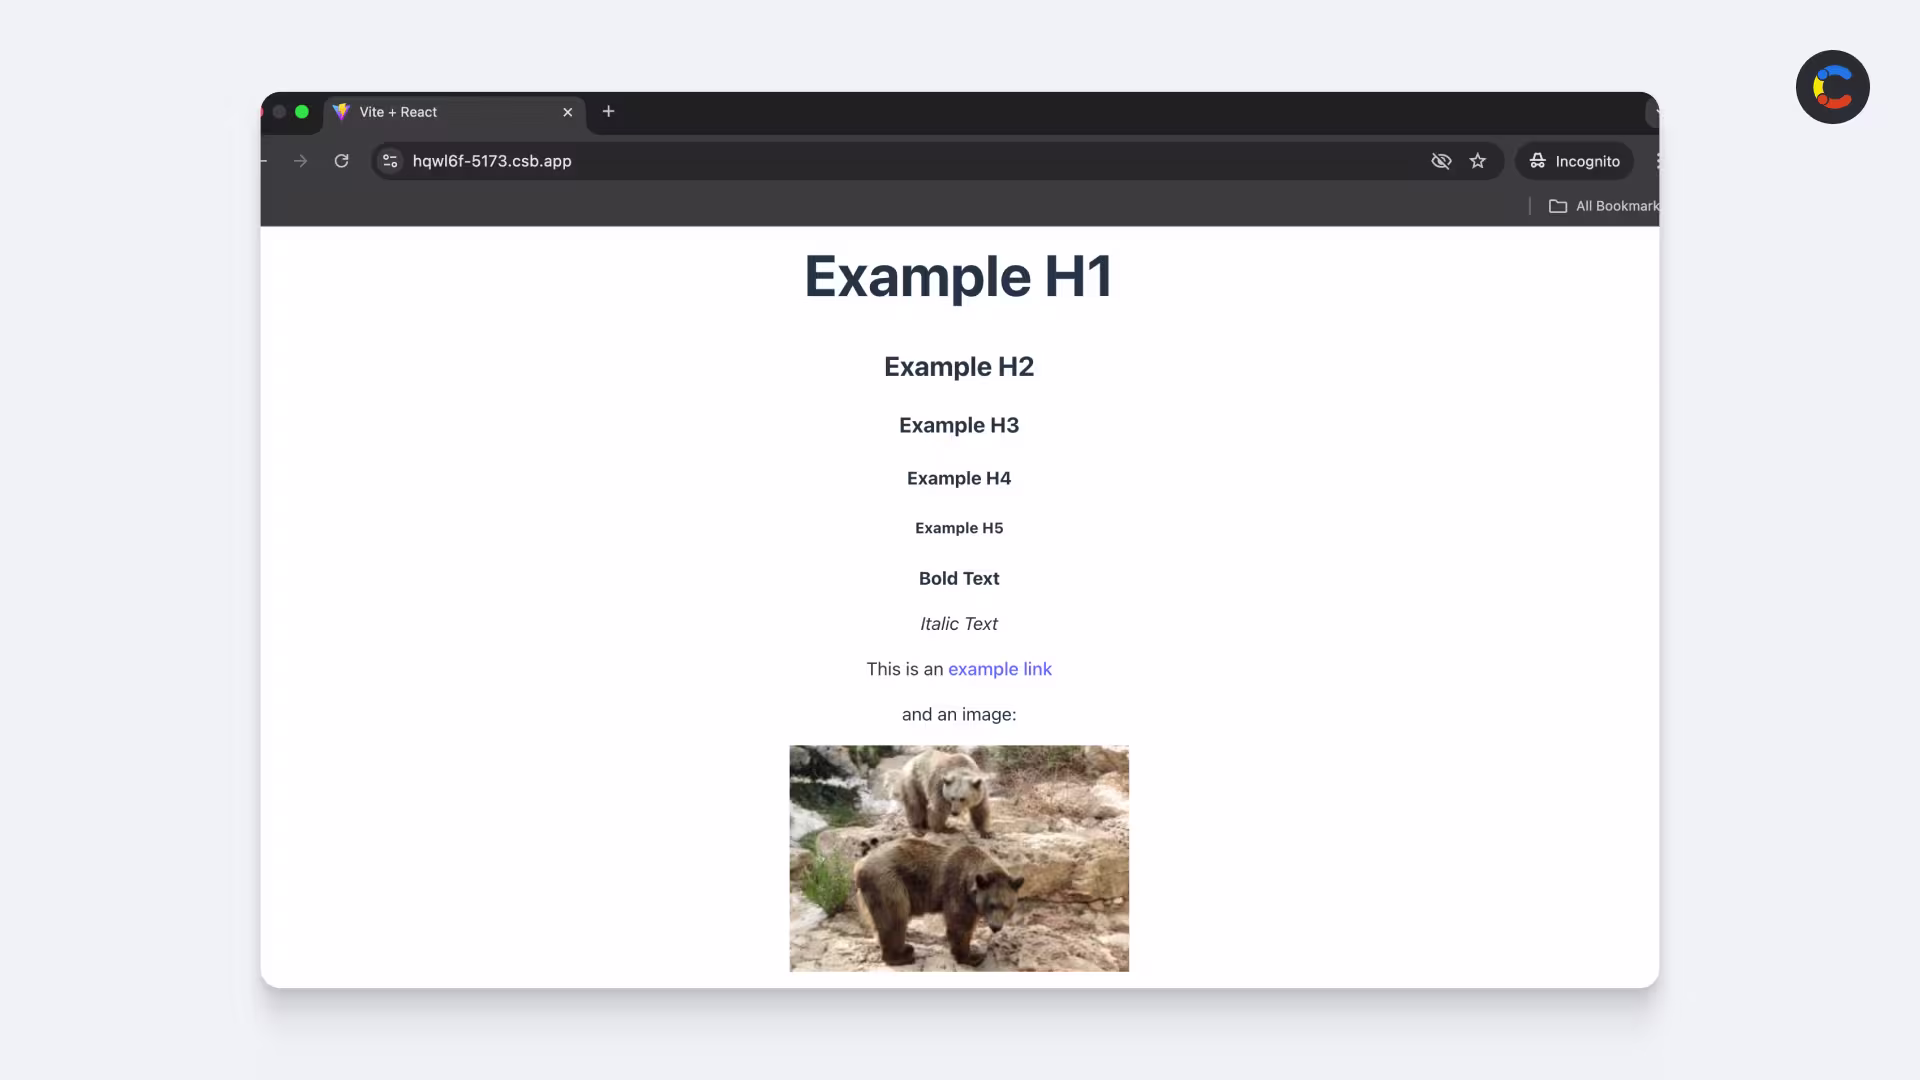Screen dimensions: 1920x1080
Task: Click the 'and an image:' text
Action: [x=959, y=714]
